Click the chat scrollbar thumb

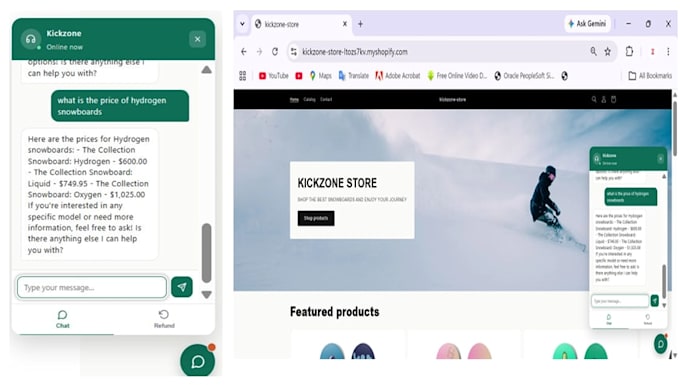pyautogui.click(x=206, y=253)
